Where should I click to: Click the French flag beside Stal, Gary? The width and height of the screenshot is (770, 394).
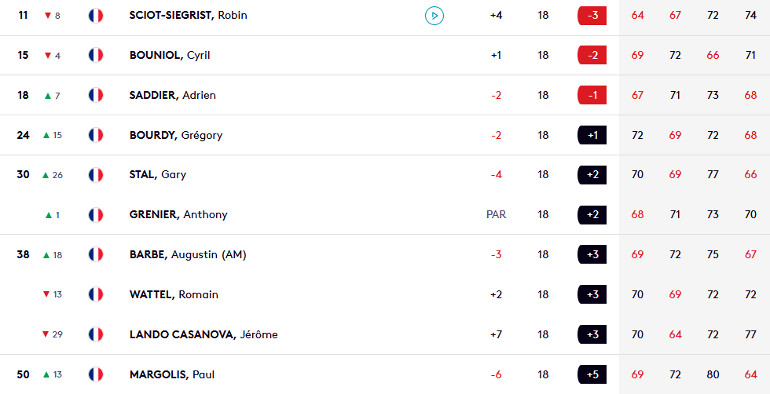pyautogui.click(x=96, y=175)
